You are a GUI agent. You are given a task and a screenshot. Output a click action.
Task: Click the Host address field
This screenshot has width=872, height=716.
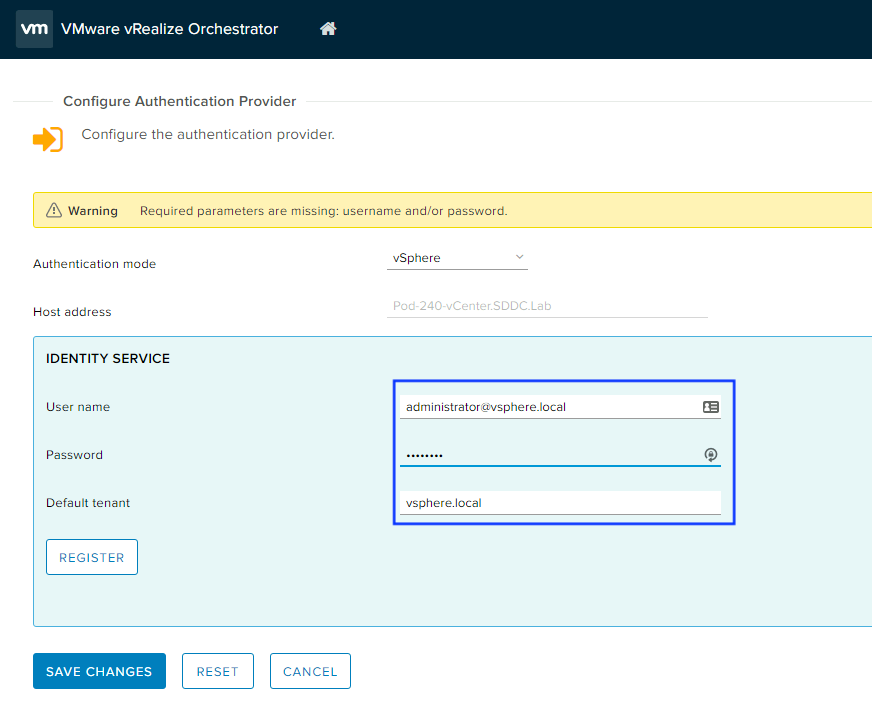point(547,306)
